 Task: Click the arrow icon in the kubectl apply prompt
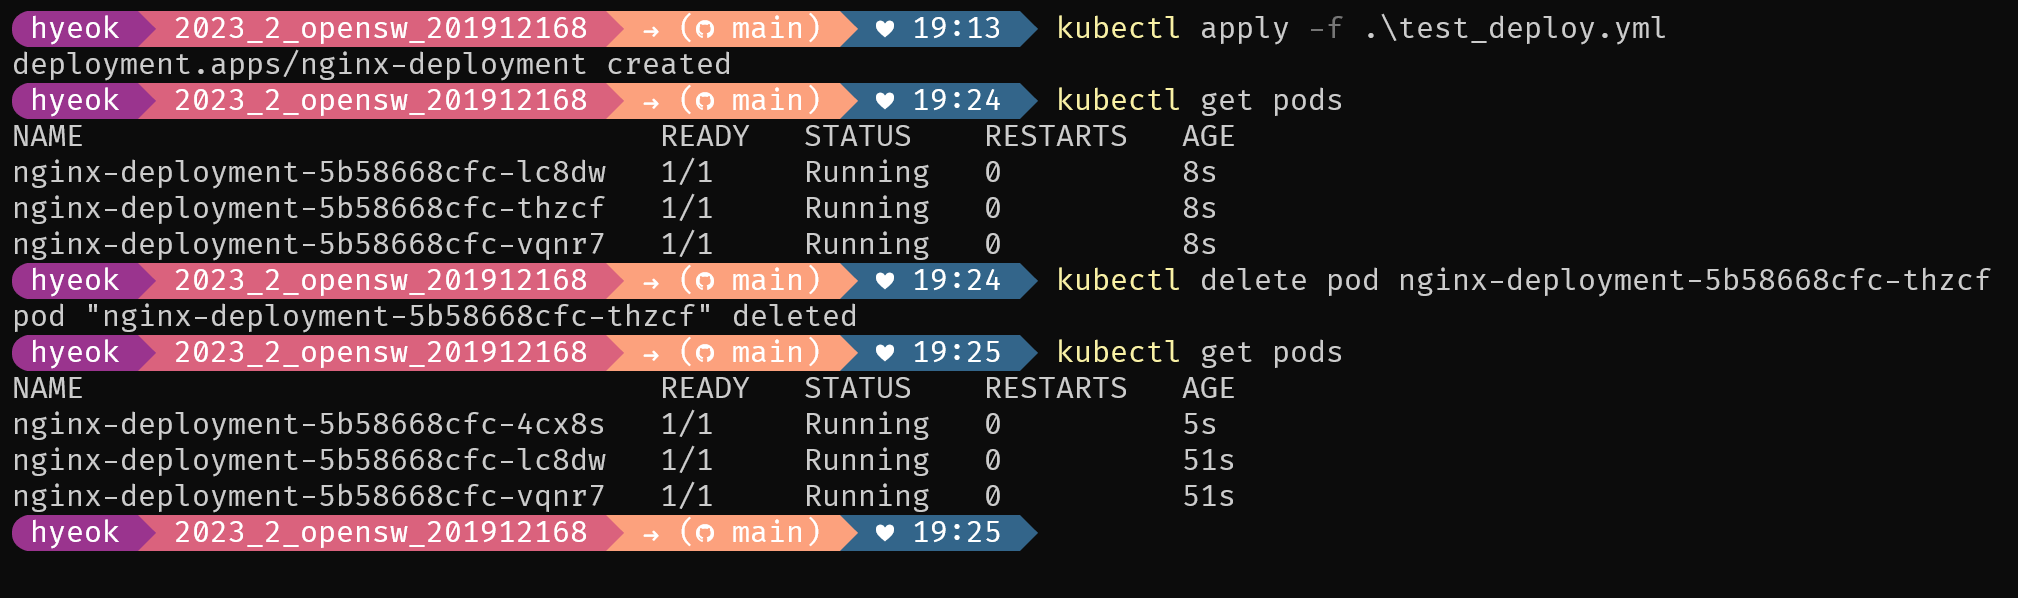click(x=651, y=31)
